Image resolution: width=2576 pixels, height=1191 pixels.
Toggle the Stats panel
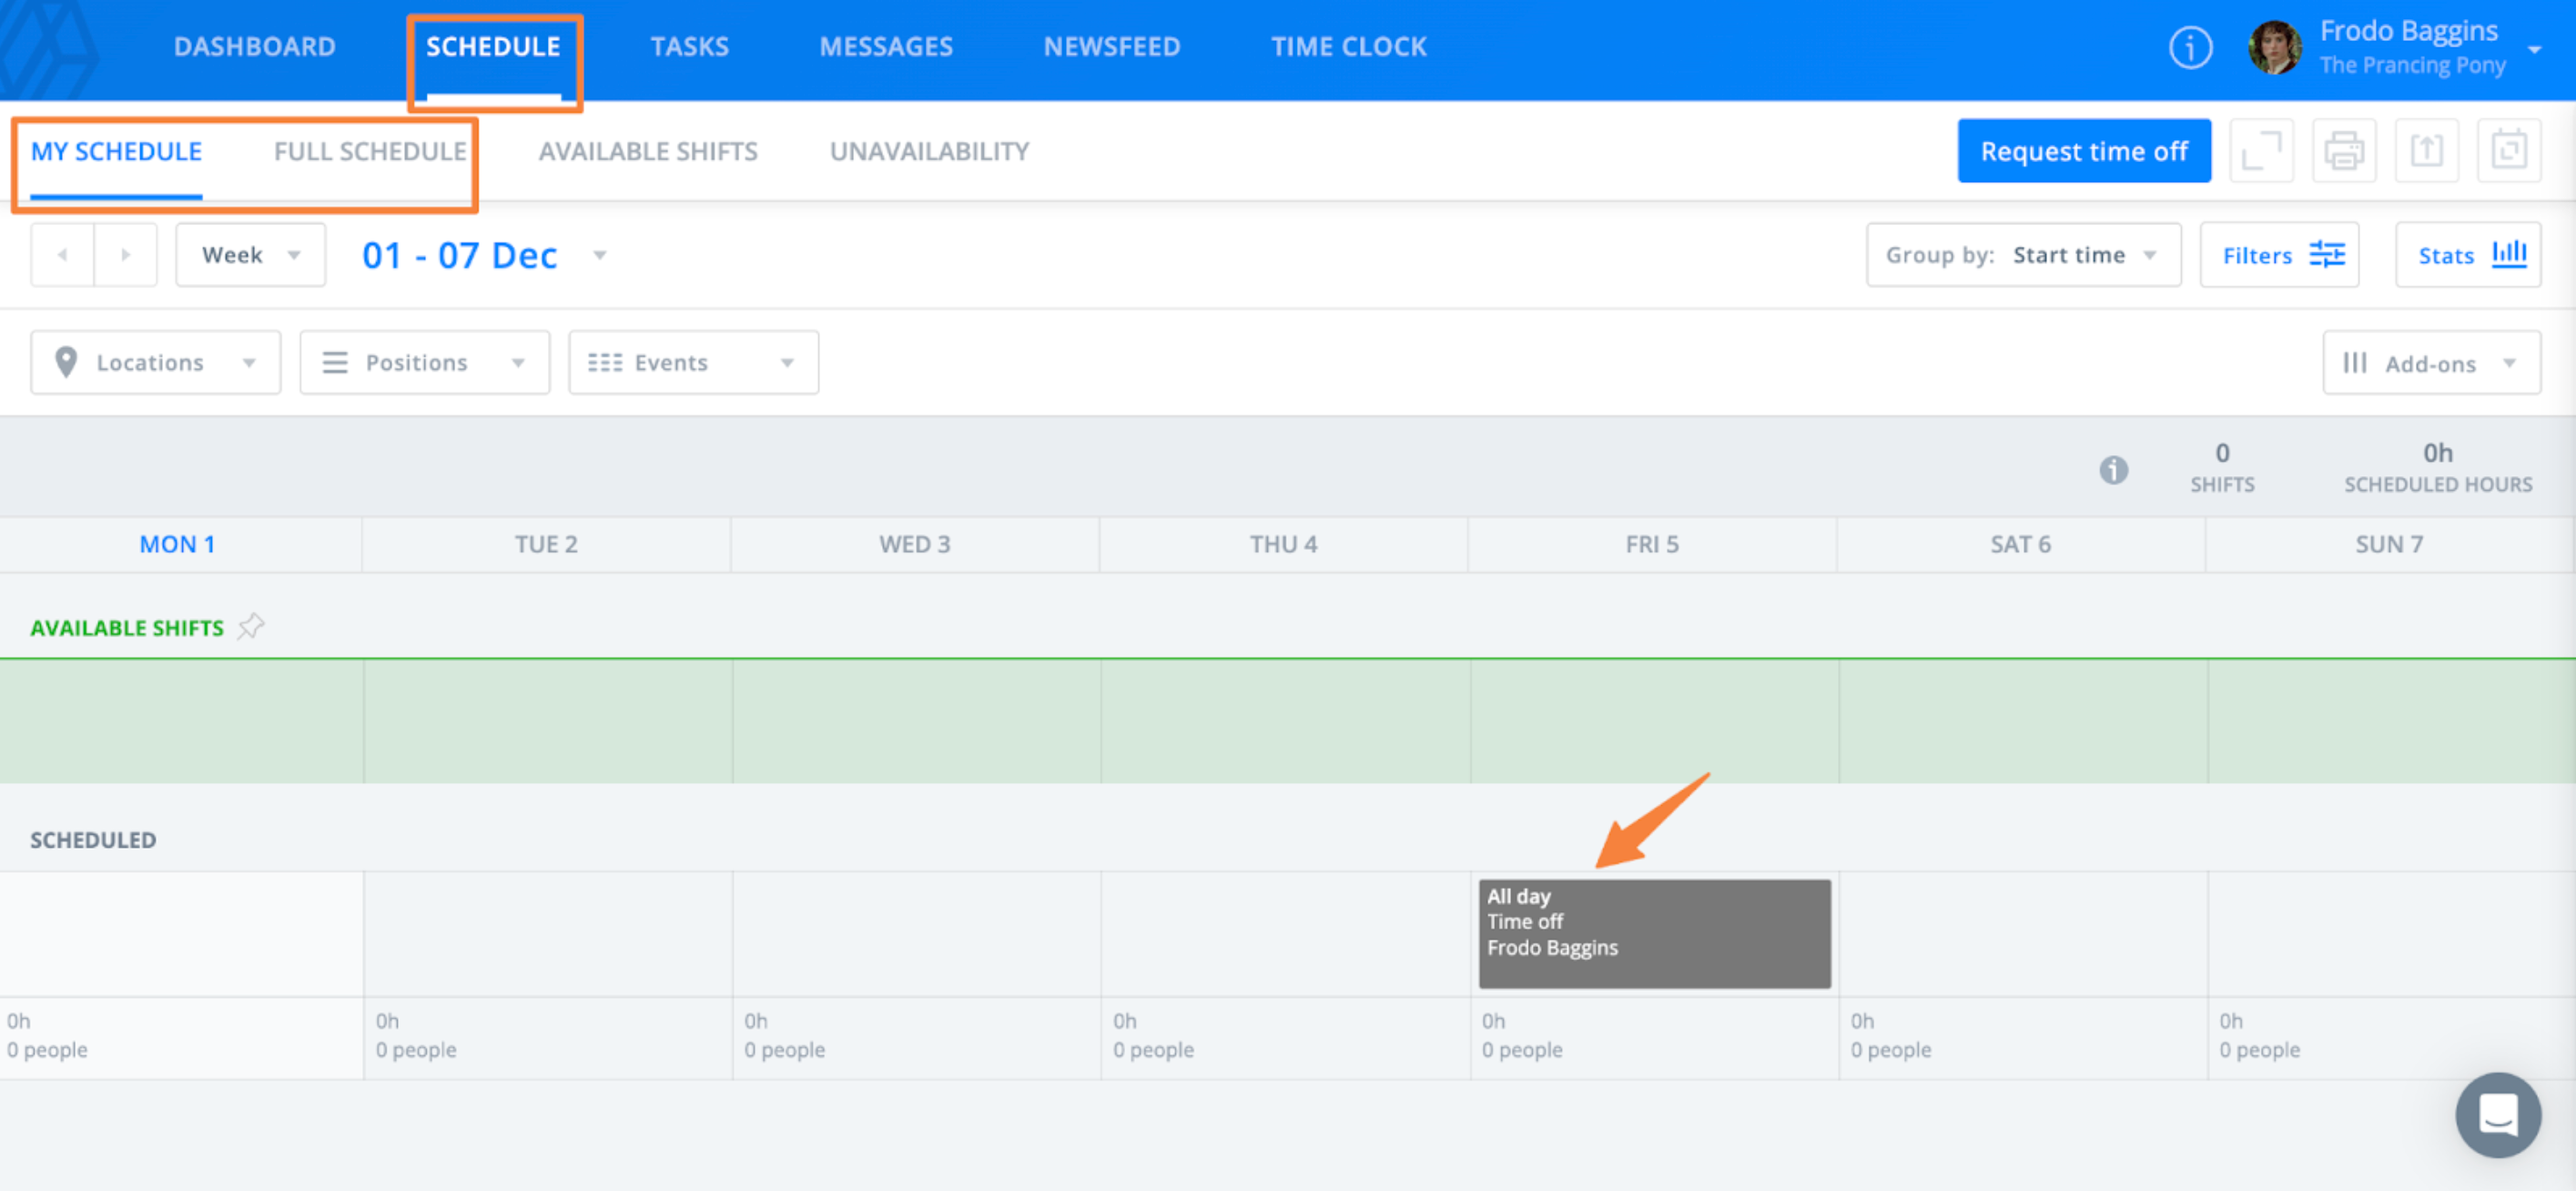click(x=2467, y=255)
